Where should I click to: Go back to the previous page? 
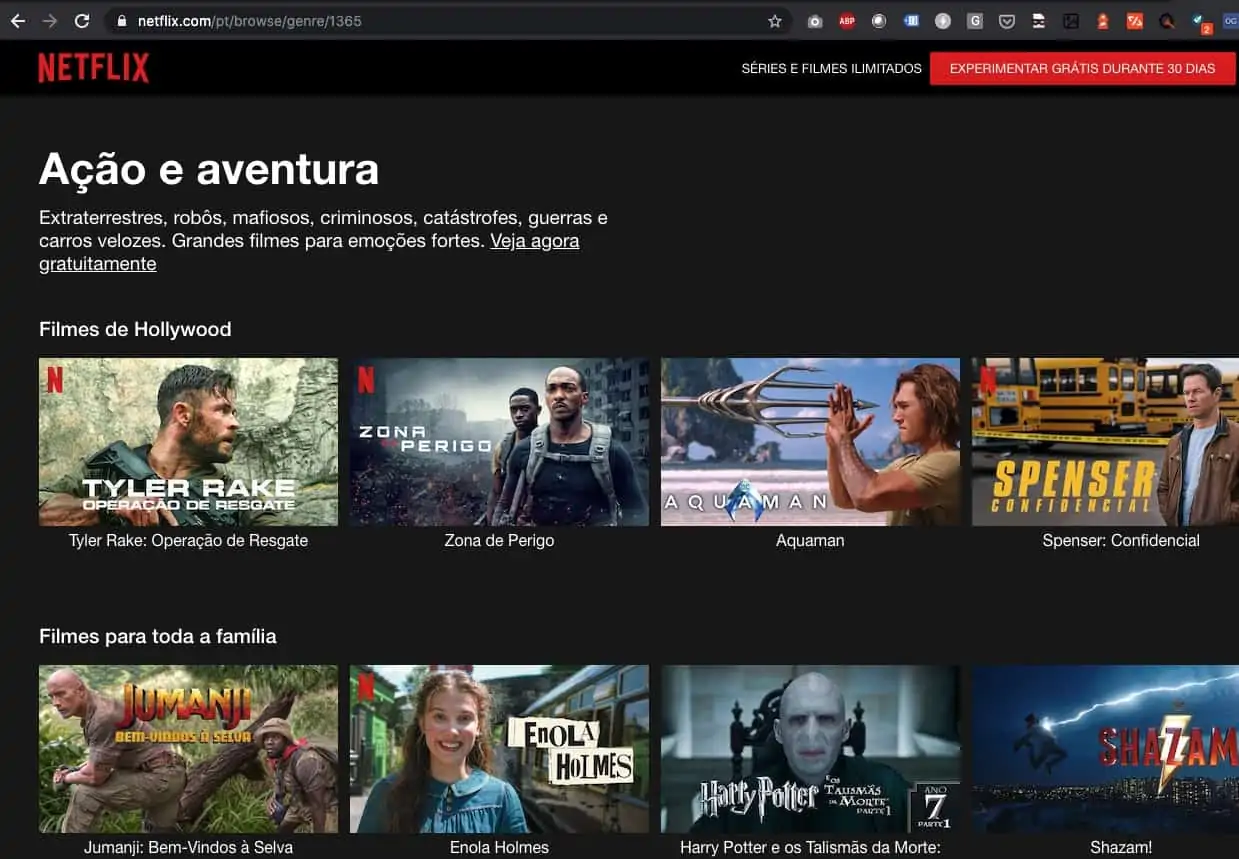pyautogui.click(x=18, y=20)
